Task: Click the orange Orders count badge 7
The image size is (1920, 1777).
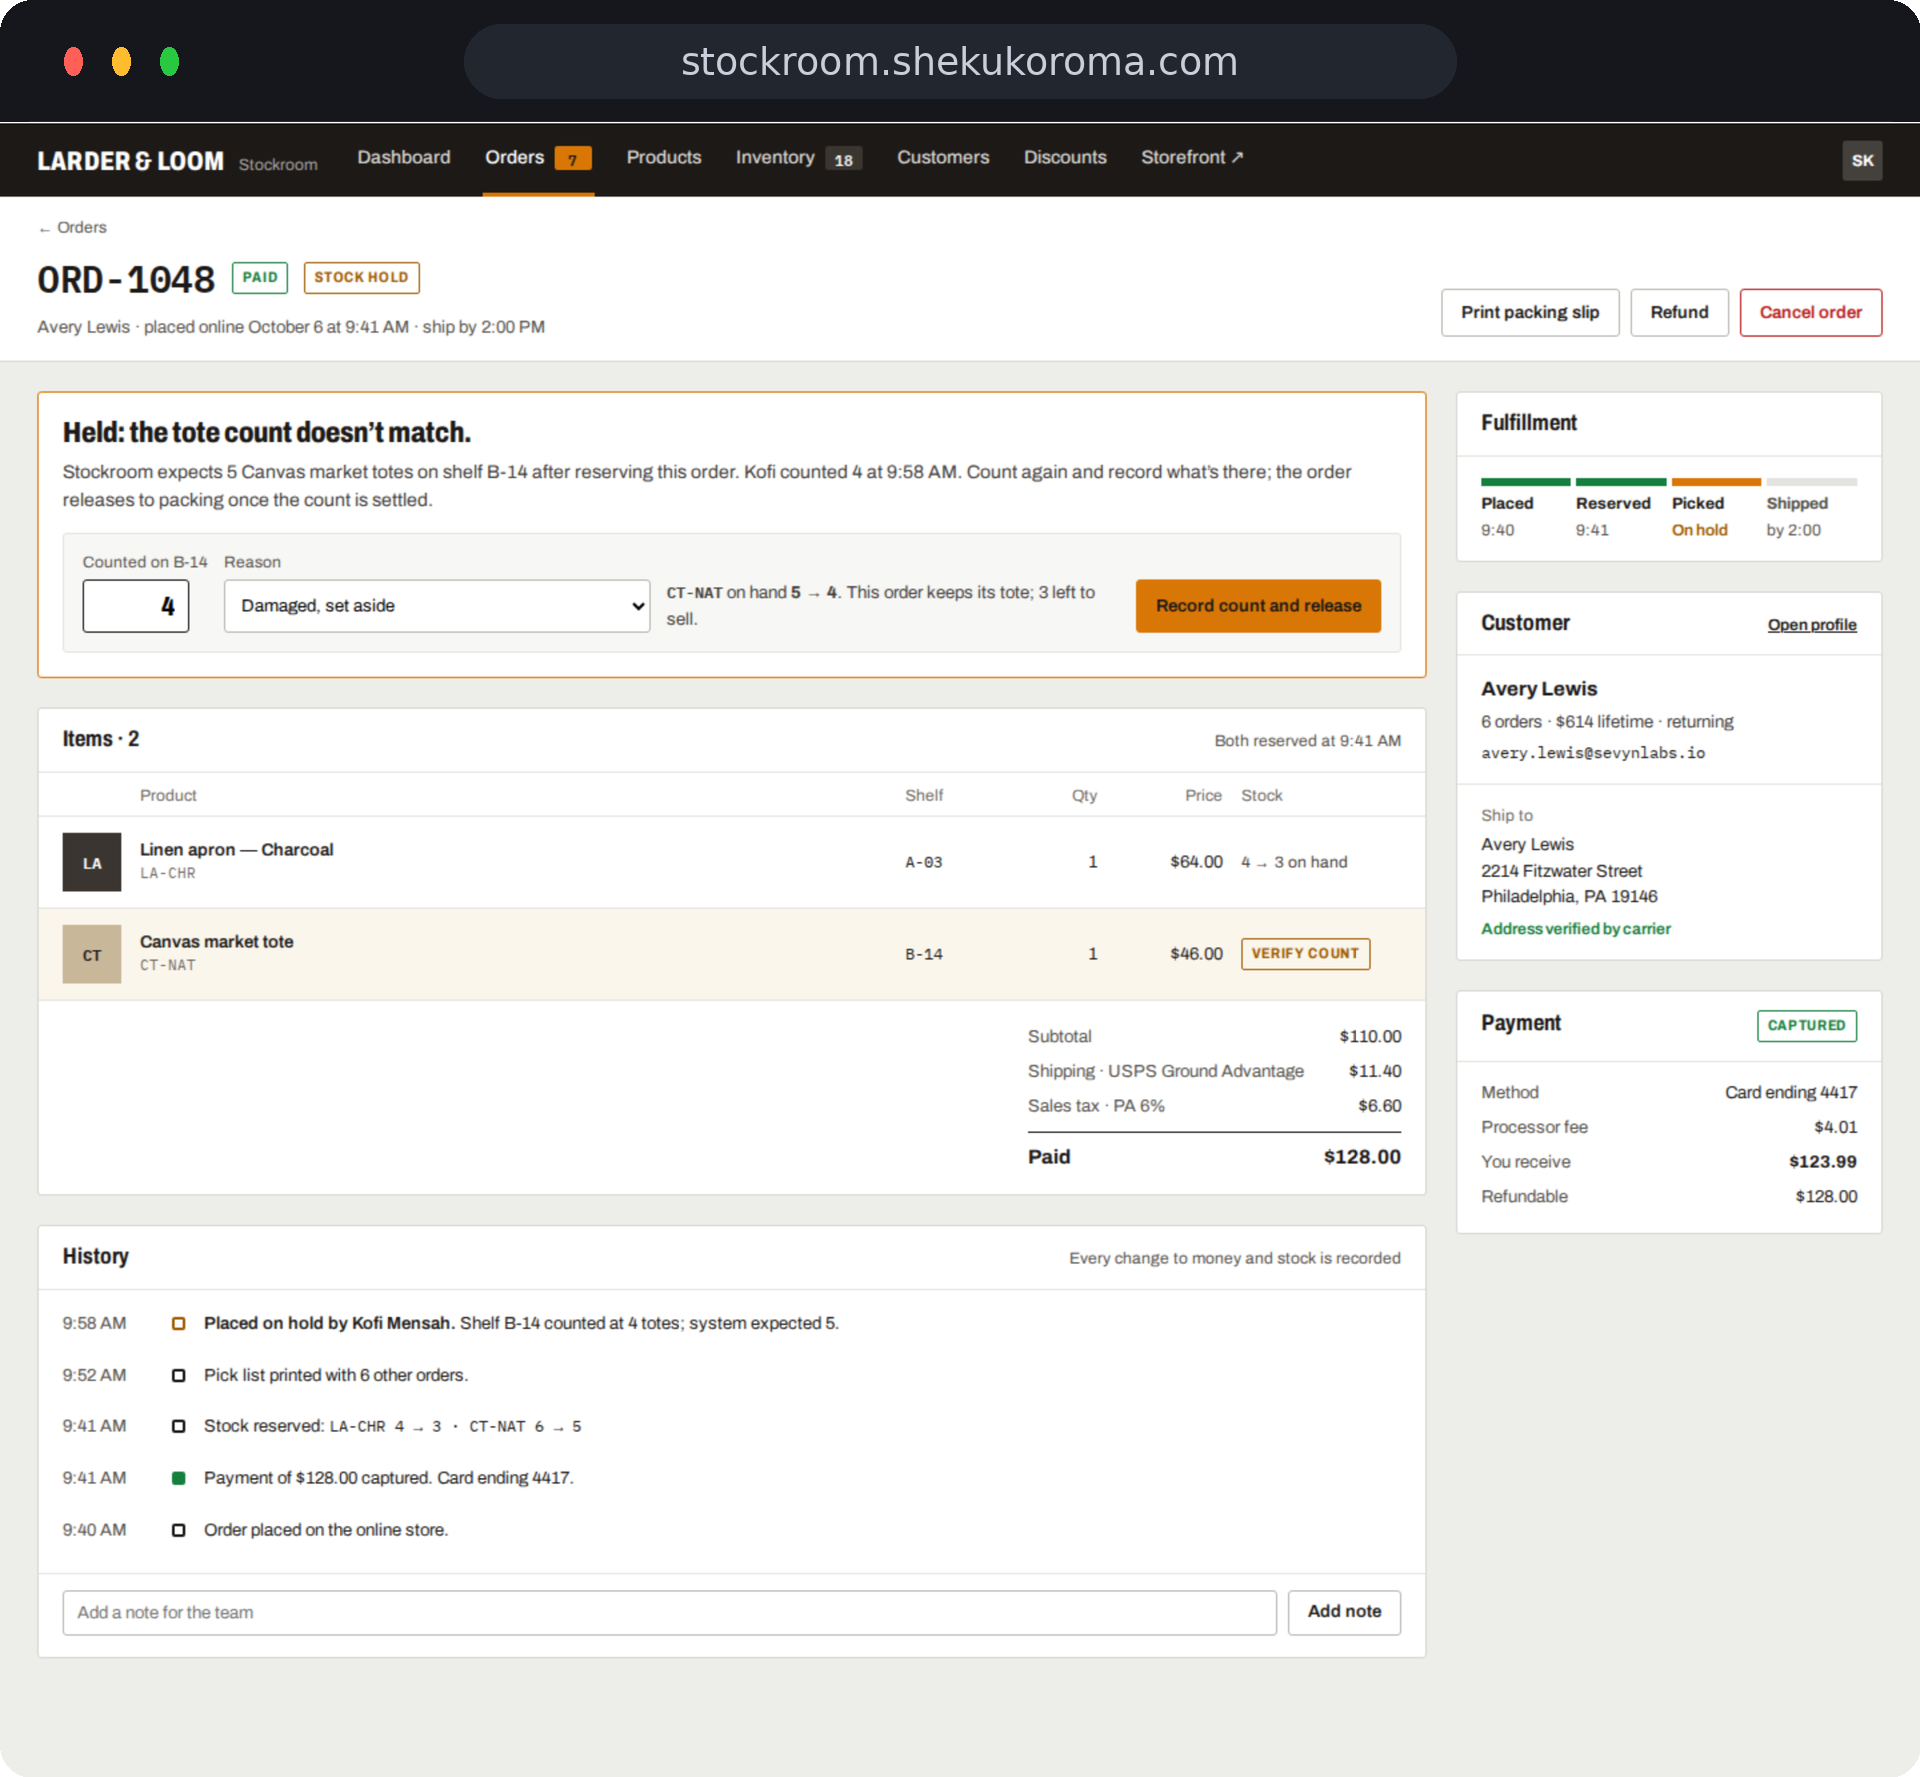Action: (x=573, y=159)
